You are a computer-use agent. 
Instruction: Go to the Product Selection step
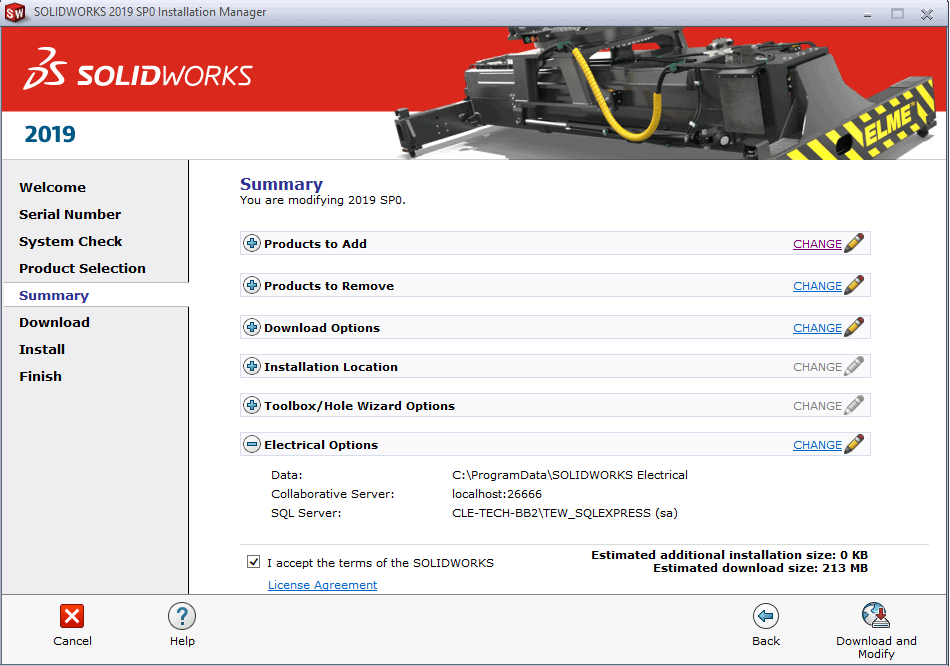(x=82, y=268)
